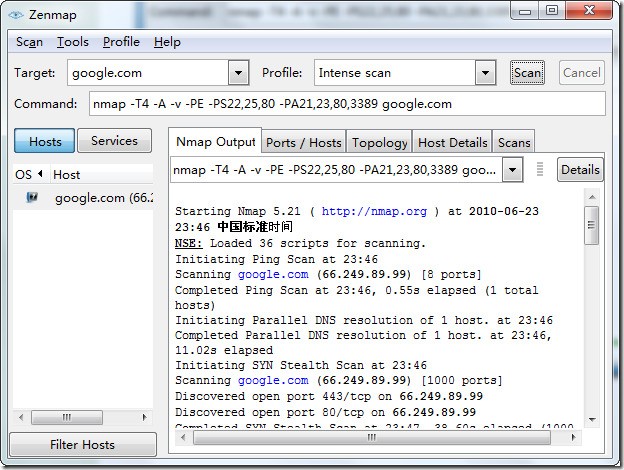Open the Help menu
Image resolution: width=624 pixels, height=470 pixels.
click(167, 42)
